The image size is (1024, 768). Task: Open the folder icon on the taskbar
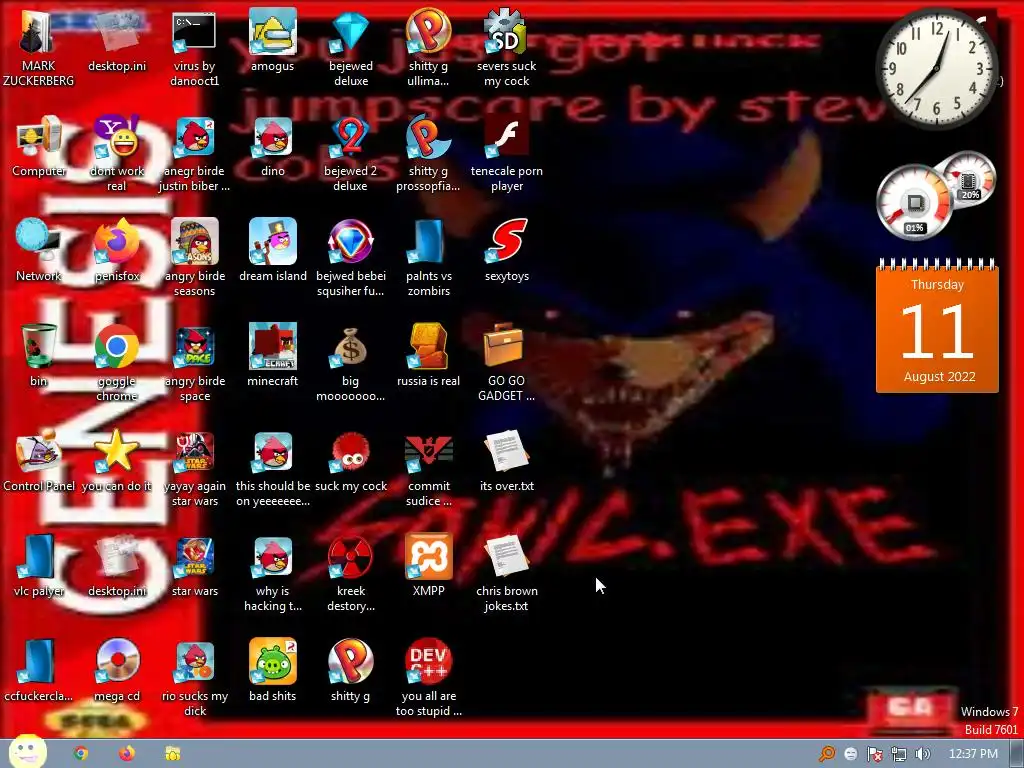pyautogui.click(x=172, y=754)
